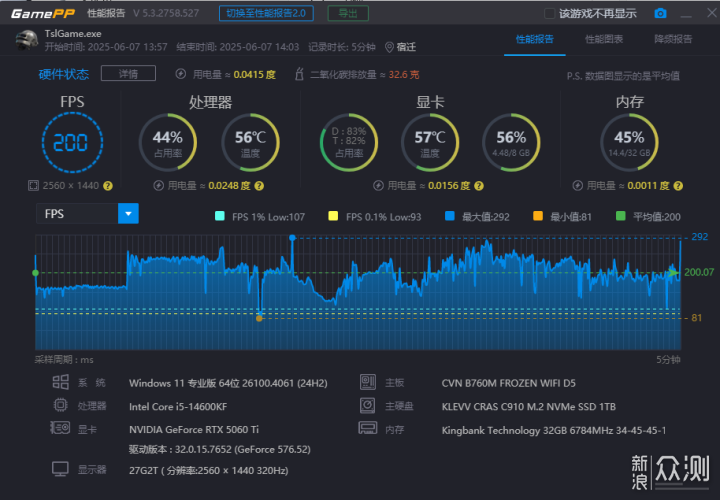Click the memory 45% usage gauge

[x=629, y=143]
